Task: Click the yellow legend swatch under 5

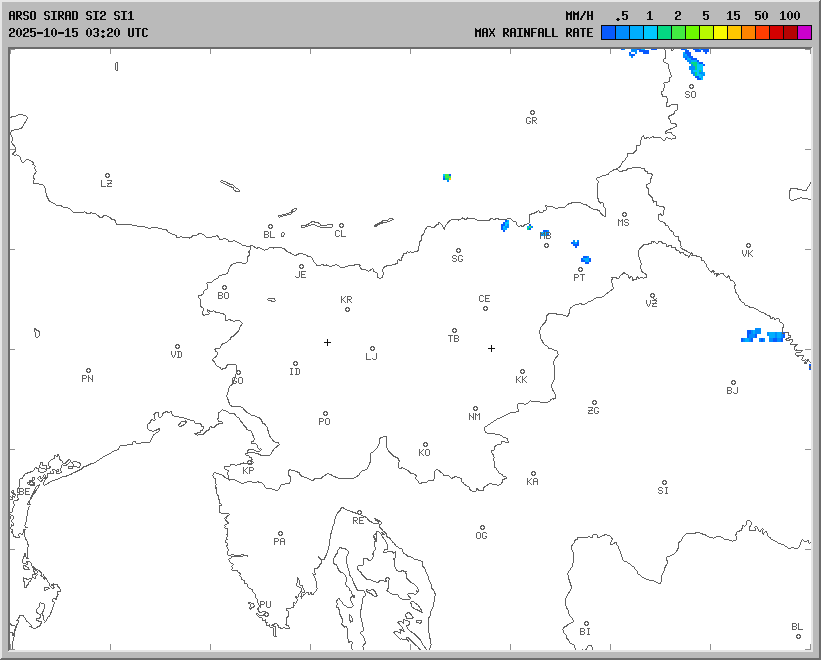Action: pyautogui.click(x=720, y=33)
